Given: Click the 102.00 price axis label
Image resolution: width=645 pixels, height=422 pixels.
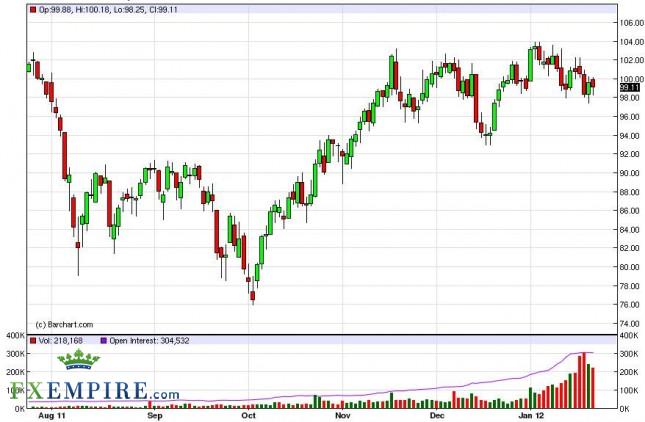Looking at the screenshot, I should pos(632,60).
